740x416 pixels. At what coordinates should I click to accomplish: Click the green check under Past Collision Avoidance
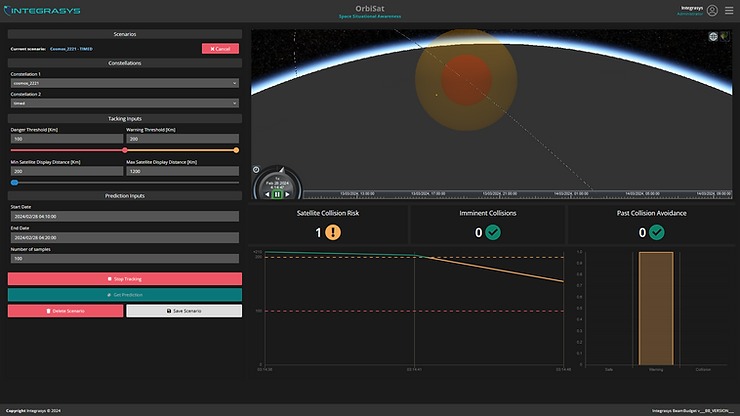(x=656, y=232)
